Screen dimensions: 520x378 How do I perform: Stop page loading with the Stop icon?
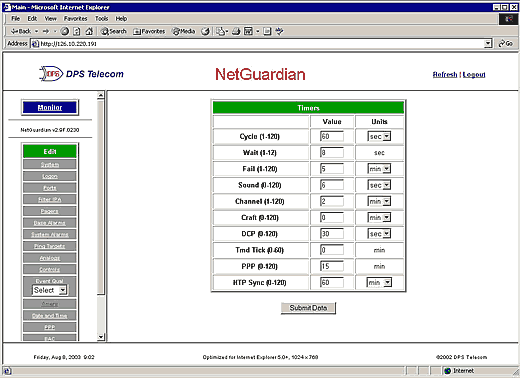pos(65,31)
